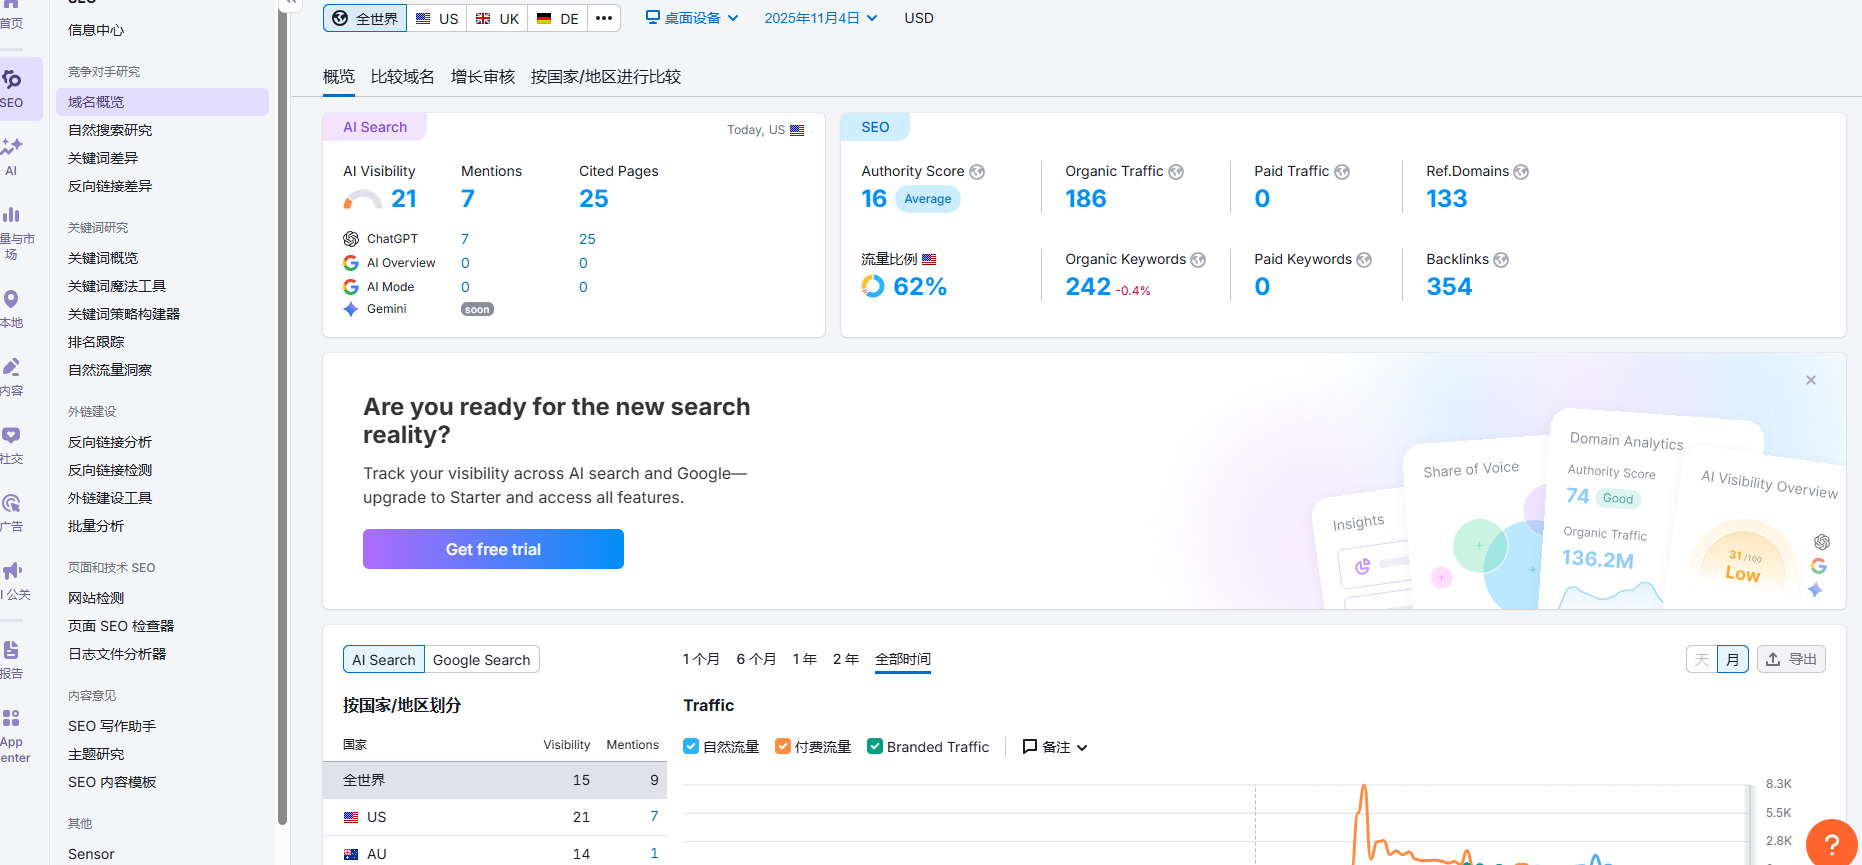Select the 天 (daily) granularity toggle
The height and width of the screenshot is (865, 1862).
click(1702, 659)
